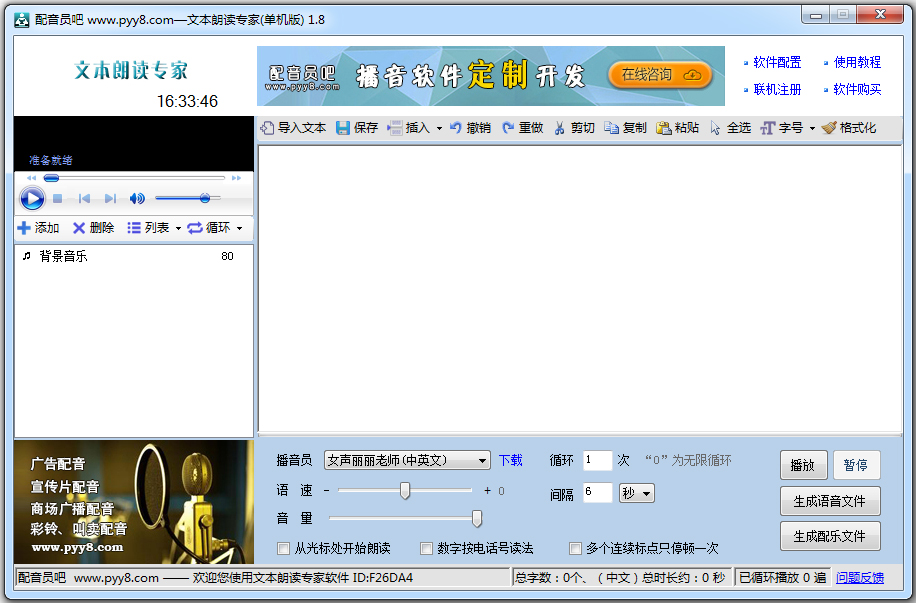Copy text using the 复制 icon
The width and height of the screenshot is (916, 603).
point(612,128)
